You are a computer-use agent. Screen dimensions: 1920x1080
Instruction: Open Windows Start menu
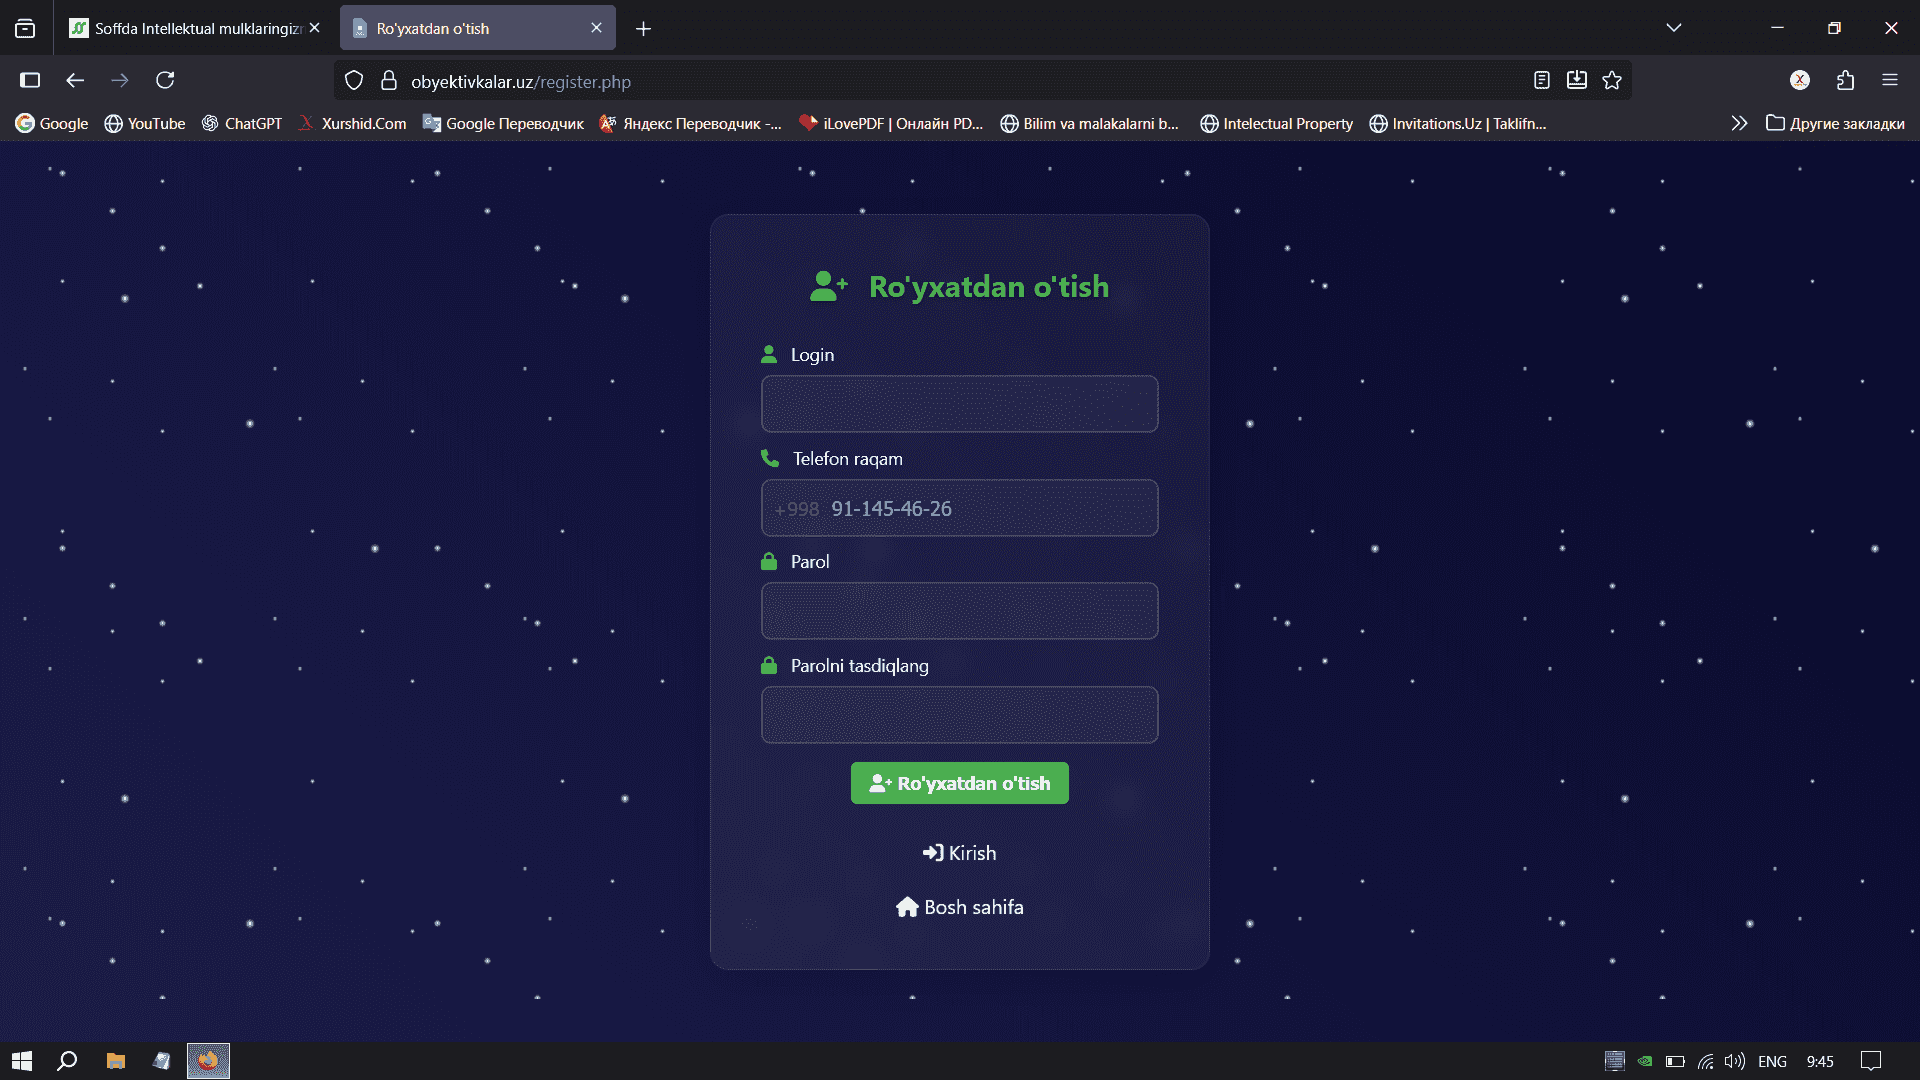pos(22,1061)
